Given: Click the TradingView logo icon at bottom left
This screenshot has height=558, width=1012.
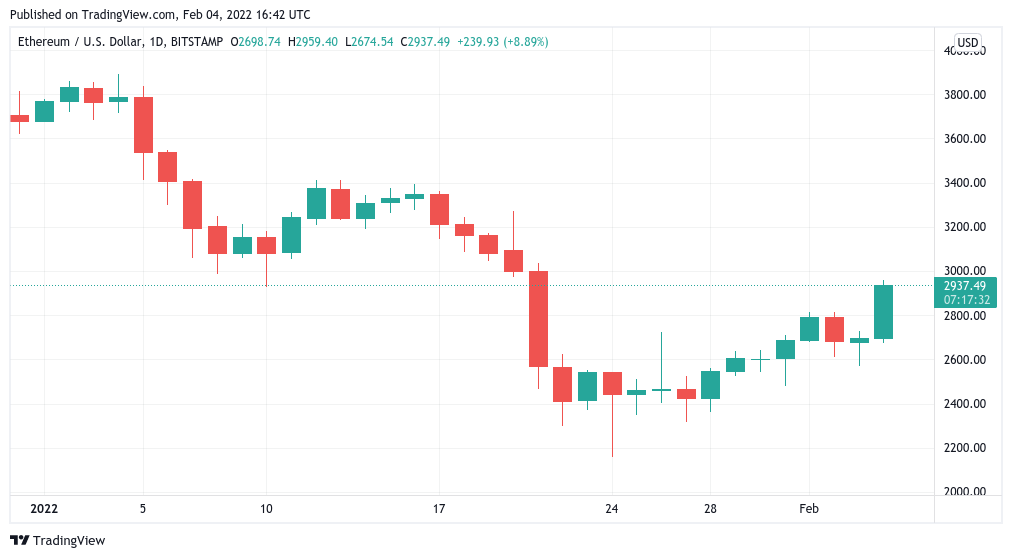Looking at the screenshot, I should pyautogui.click(x=20, y=541).
